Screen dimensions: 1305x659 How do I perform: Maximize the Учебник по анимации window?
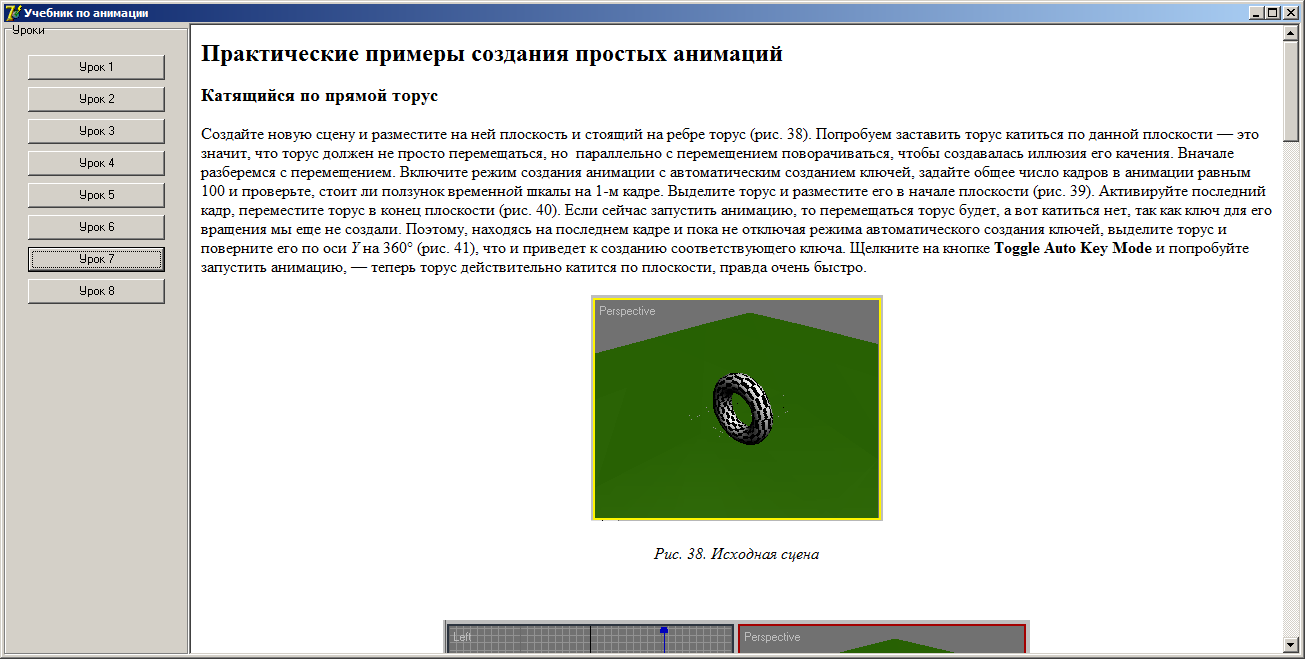click(1272, 13)
